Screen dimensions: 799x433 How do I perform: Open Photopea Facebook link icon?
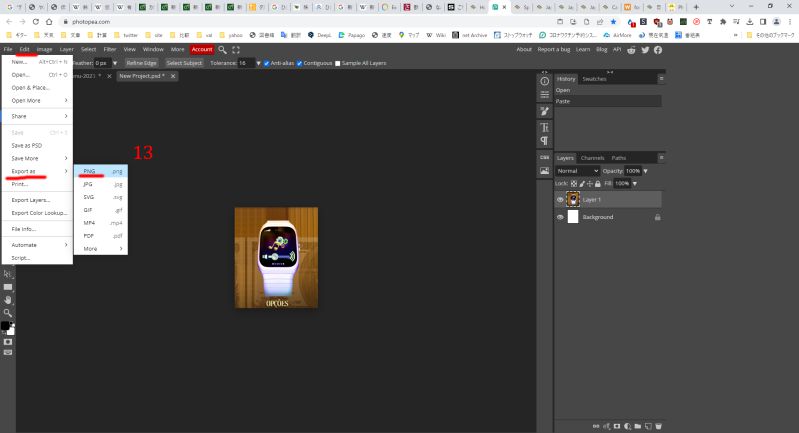coord(658,50)
